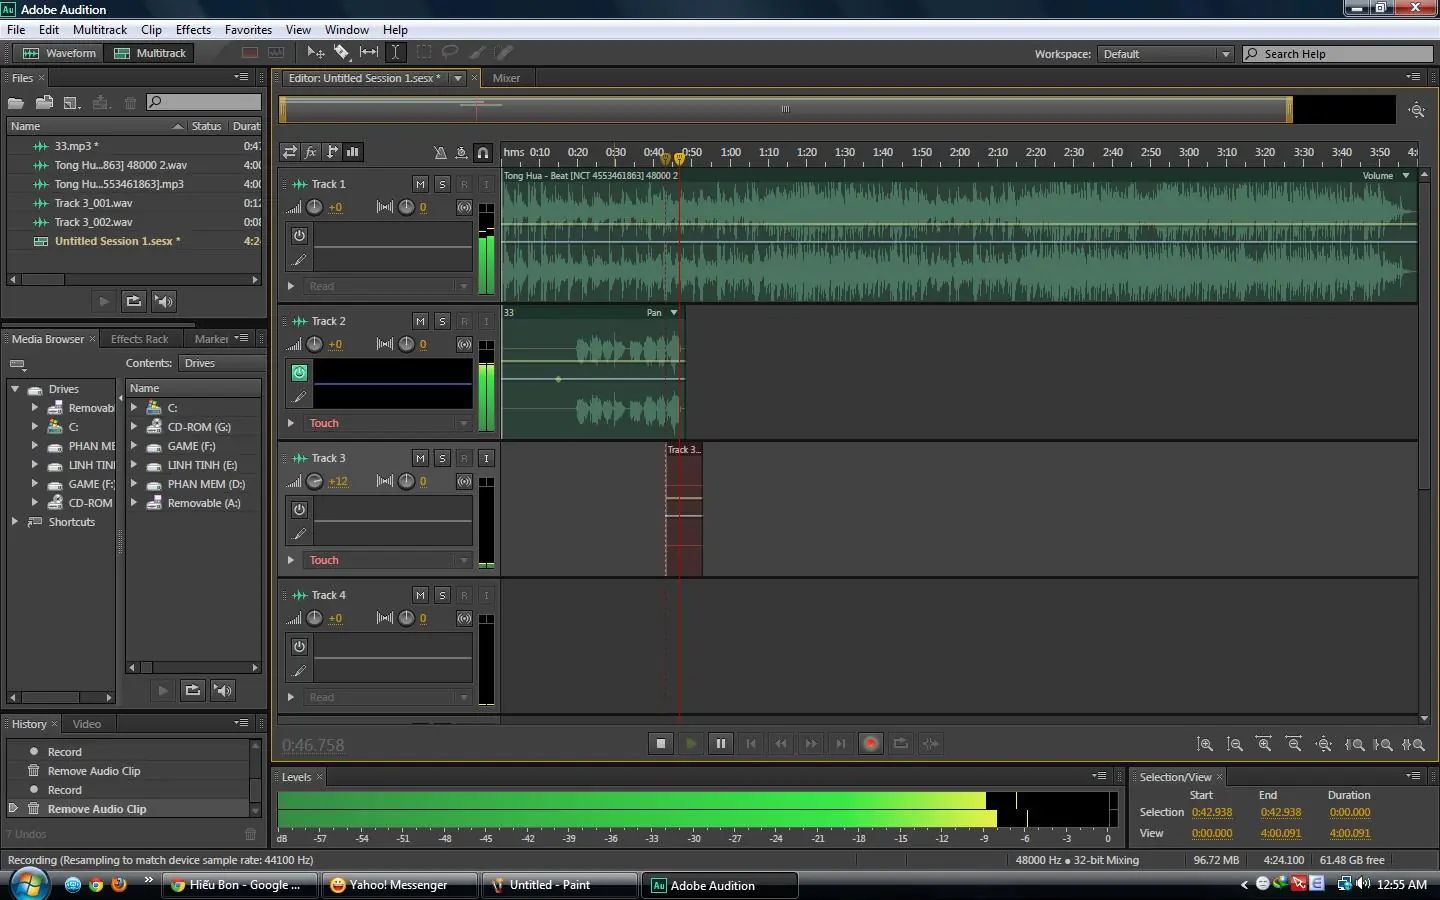The image size is (1440, 900).
Task: Select the Time Selection tool
Action: pyautogui.click(x=396, y=52)
